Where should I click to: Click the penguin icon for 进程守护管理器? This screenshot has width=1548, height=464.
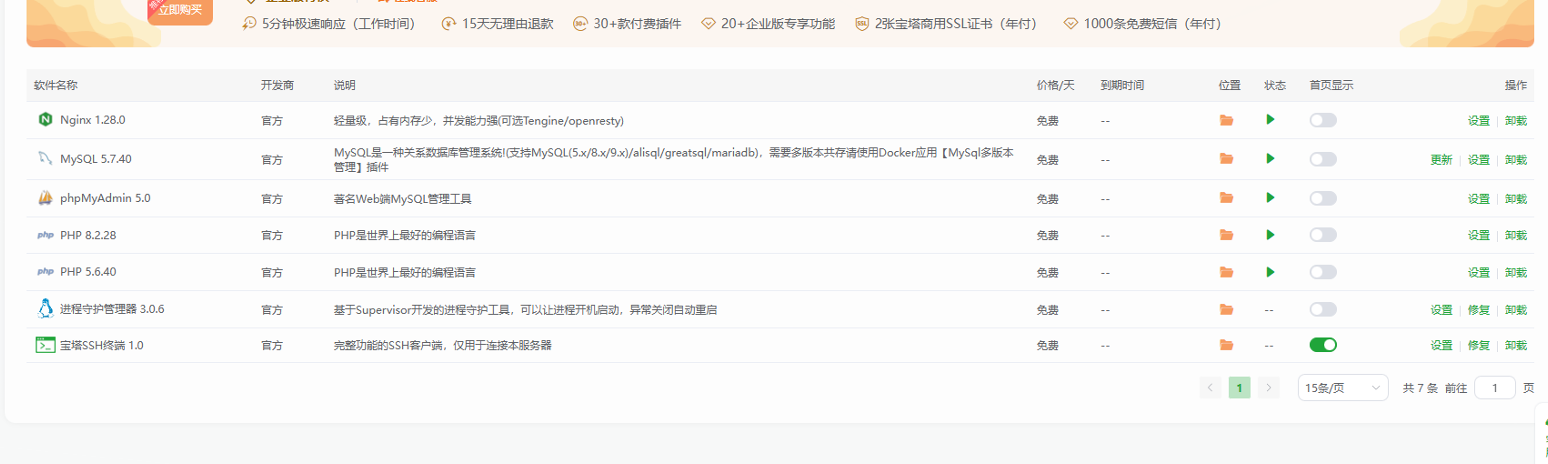[45, 309]
